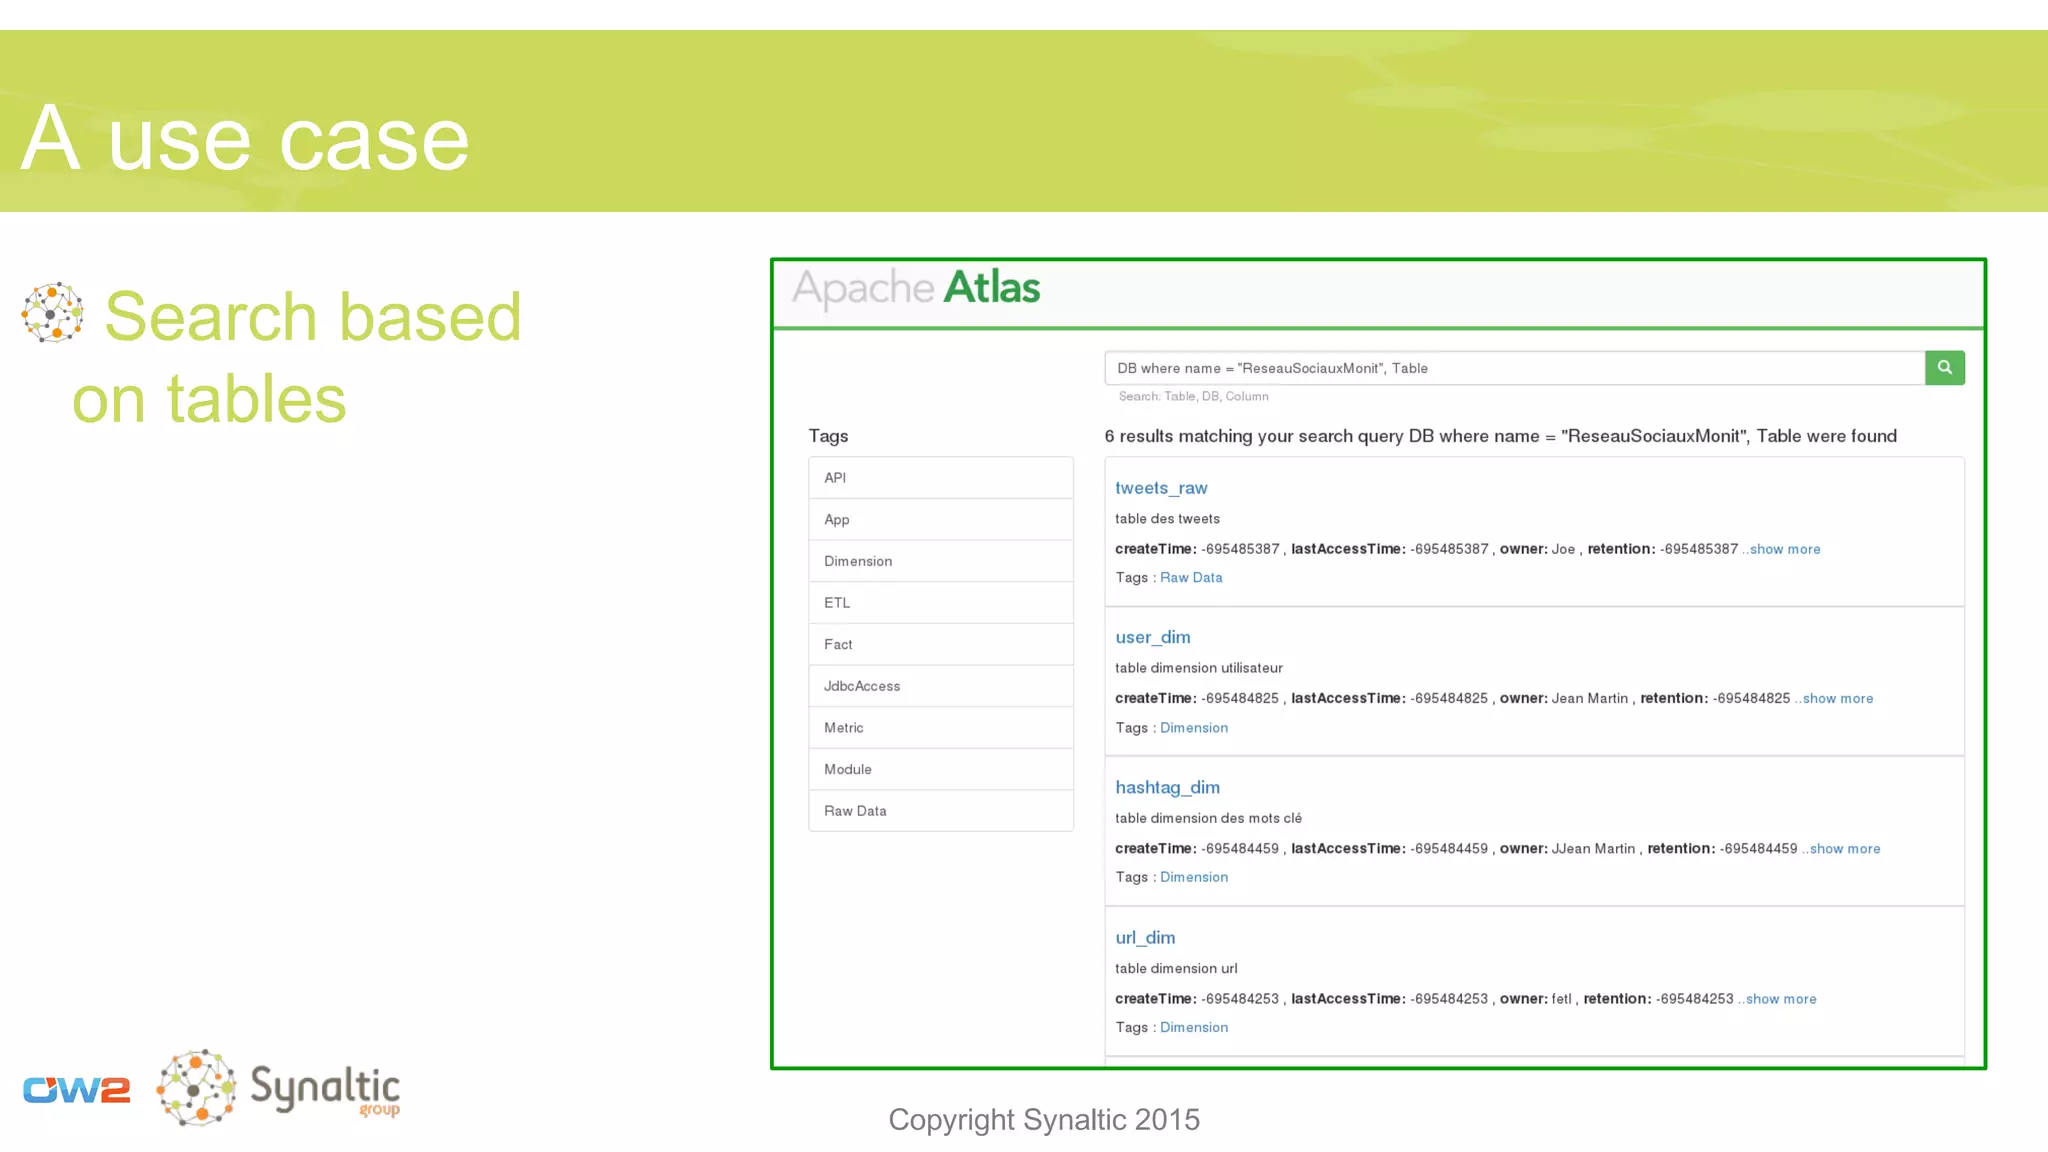Screen dimensions: 2048x1152
Task: Select the ETL tag
Action: coord(940,603)
